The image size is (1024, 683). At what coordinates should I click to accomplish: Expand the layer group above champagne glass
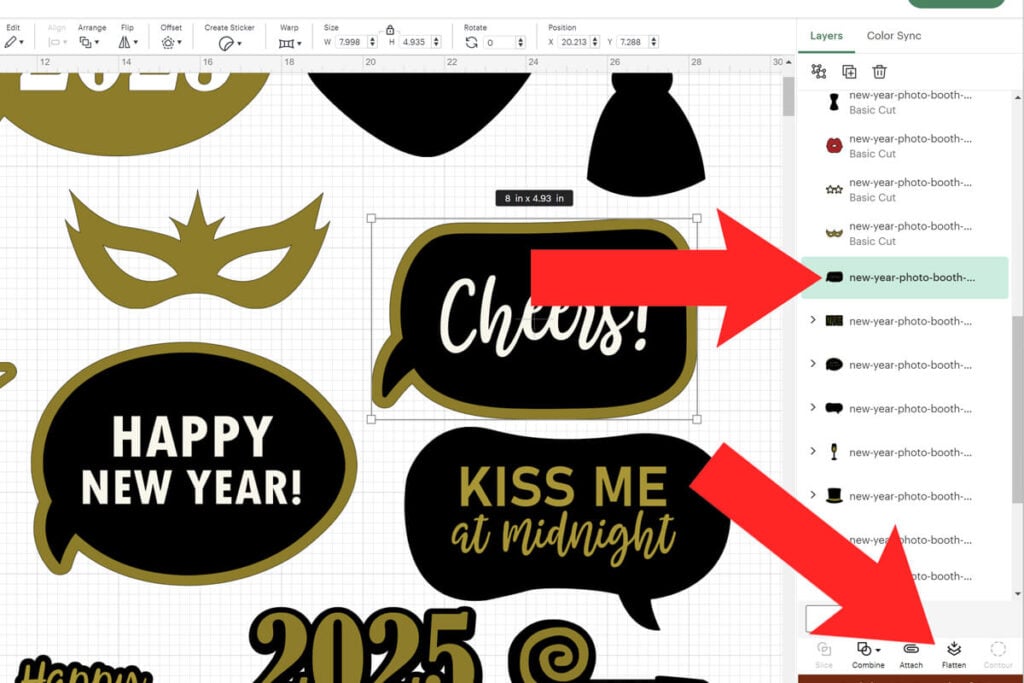click(x=813, y=407)
